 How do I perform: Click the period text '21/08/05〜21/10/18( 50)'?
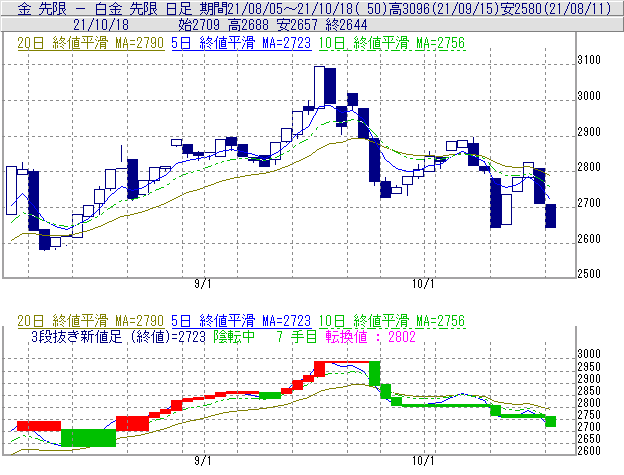coord(307,9)
